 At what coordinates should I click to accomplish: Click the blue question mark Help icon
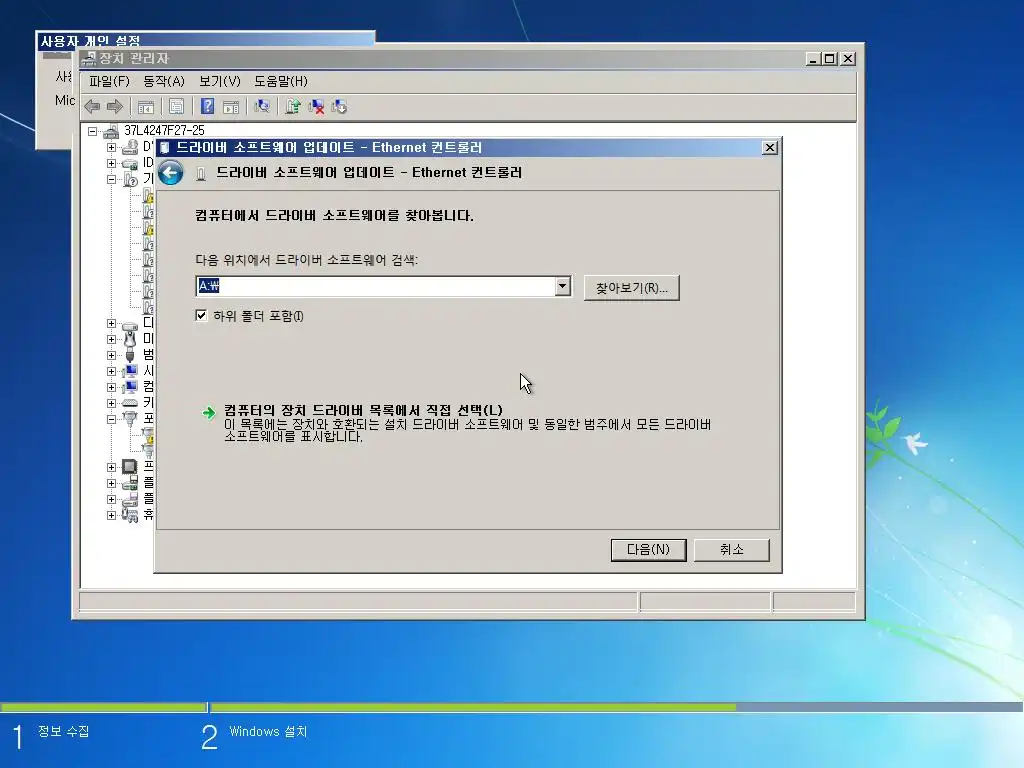pos(208,106)
